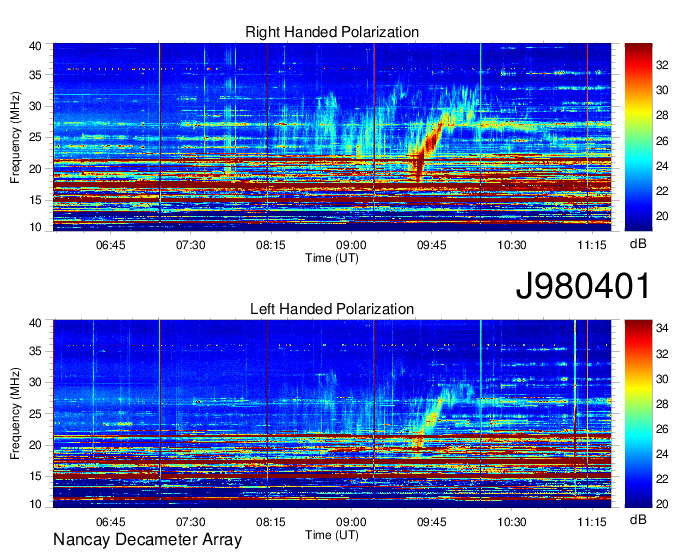The height and width of the screenshot is (552, 680).
Task: Click the 34 dB label on Left Handed colorbar
Action: (x=662, y=329)
